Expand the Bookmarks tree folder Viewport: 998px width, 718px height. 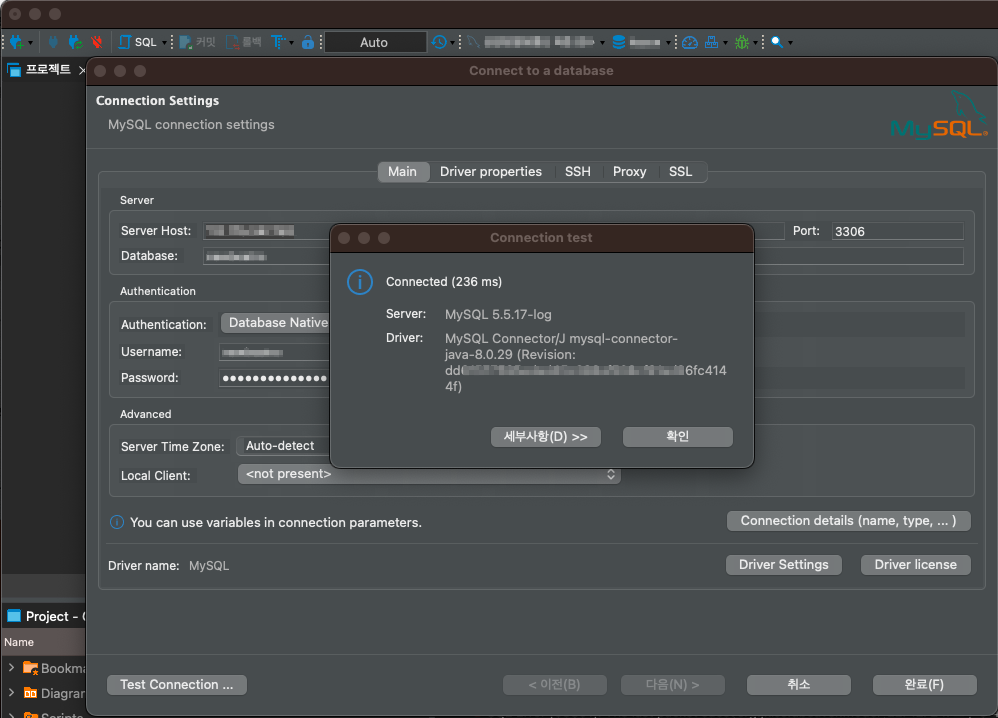pos(11,668)
